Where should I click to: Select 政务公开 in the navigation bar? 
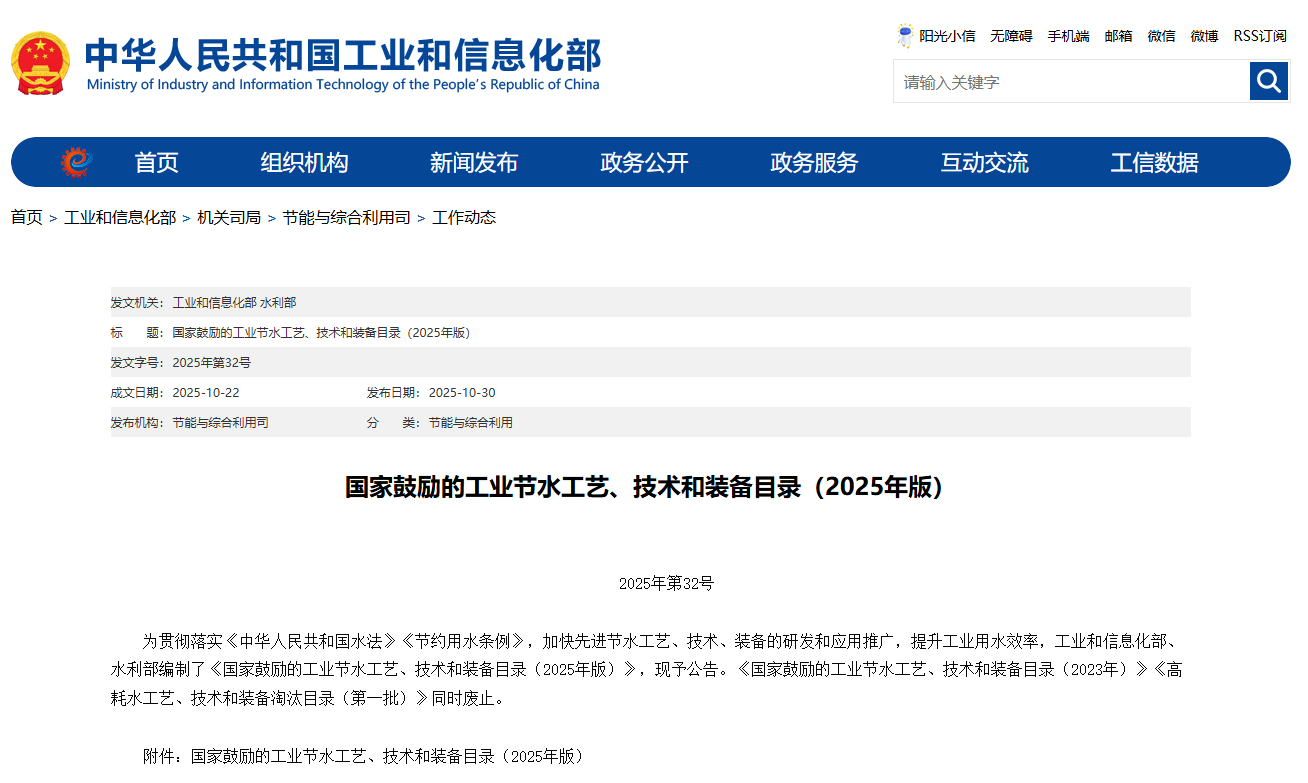[x=644, y=163]
